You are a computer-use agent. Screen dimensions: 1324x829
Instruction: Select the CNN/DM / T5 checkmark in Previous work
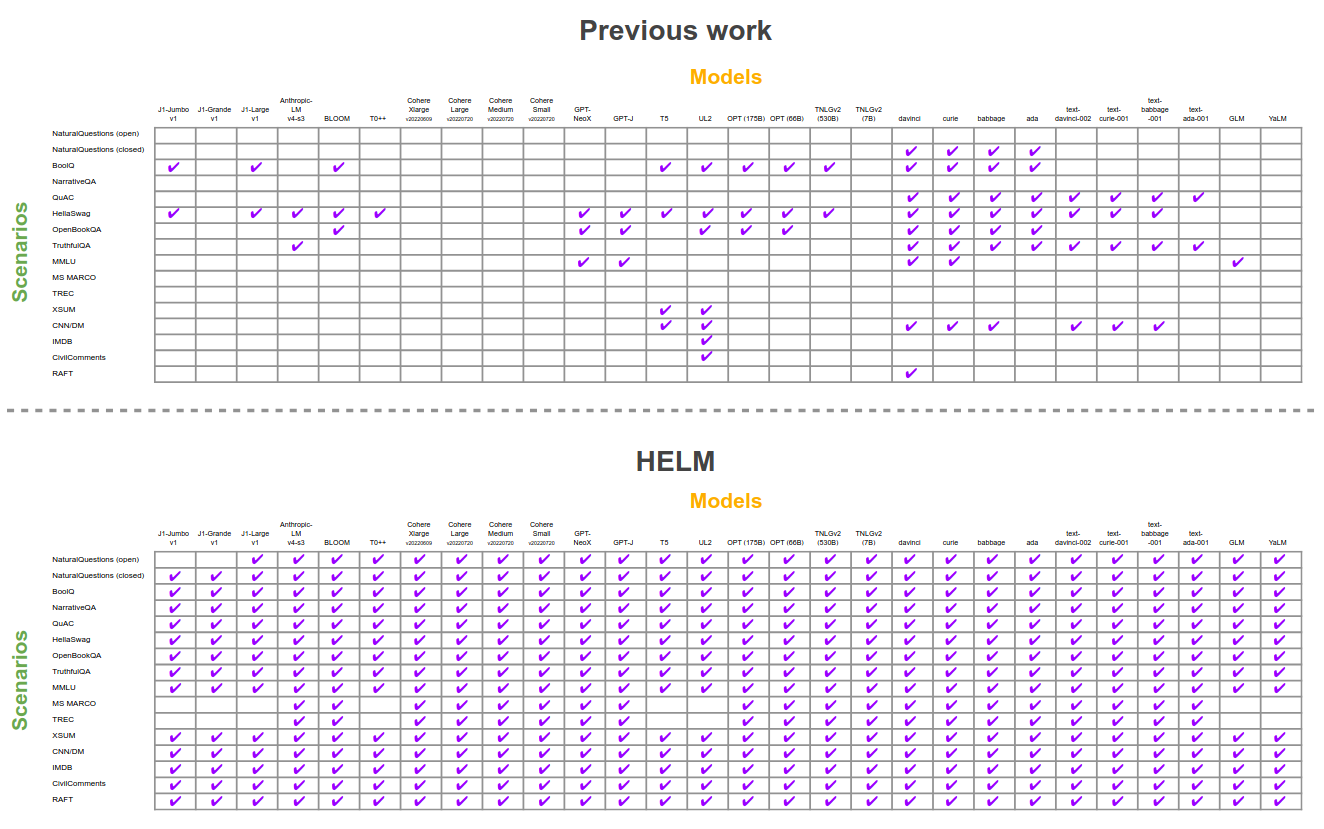click(x=666, y=326)
